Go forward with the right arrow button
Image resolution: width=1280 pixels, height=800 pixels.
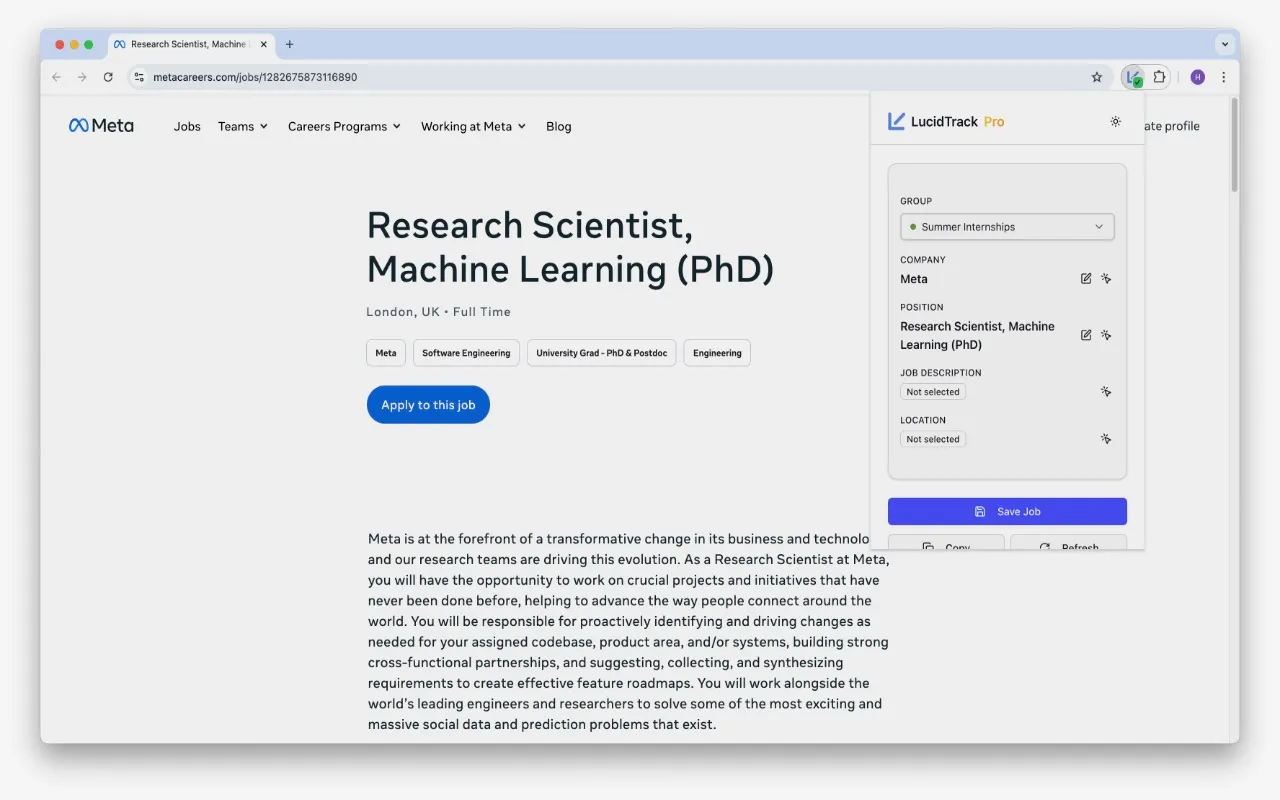pyautogui.click(x=82, y=77)
